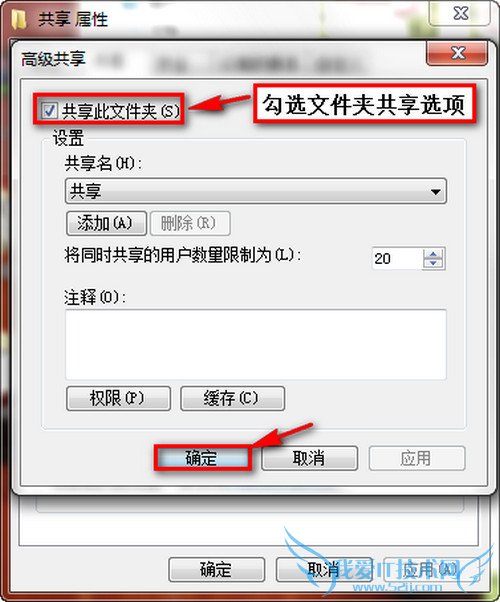500x602 pixels.
Task: Close the 共享 属性 window
Action: tap(460, 13)
